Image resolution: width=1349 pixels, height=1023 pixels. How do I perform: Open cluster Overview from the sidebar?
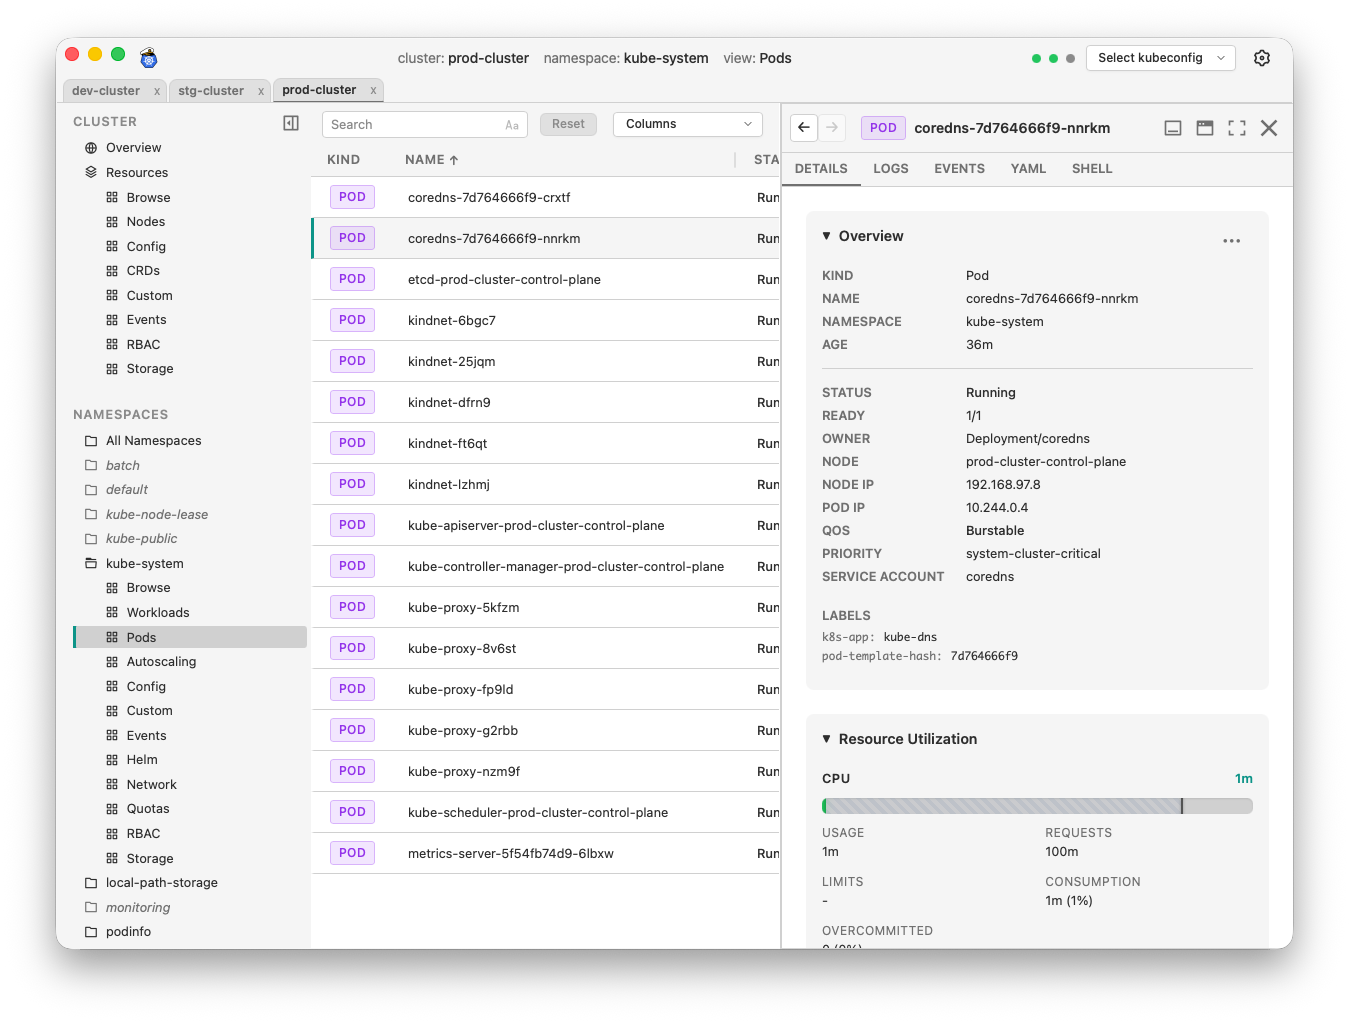point(132,147)
